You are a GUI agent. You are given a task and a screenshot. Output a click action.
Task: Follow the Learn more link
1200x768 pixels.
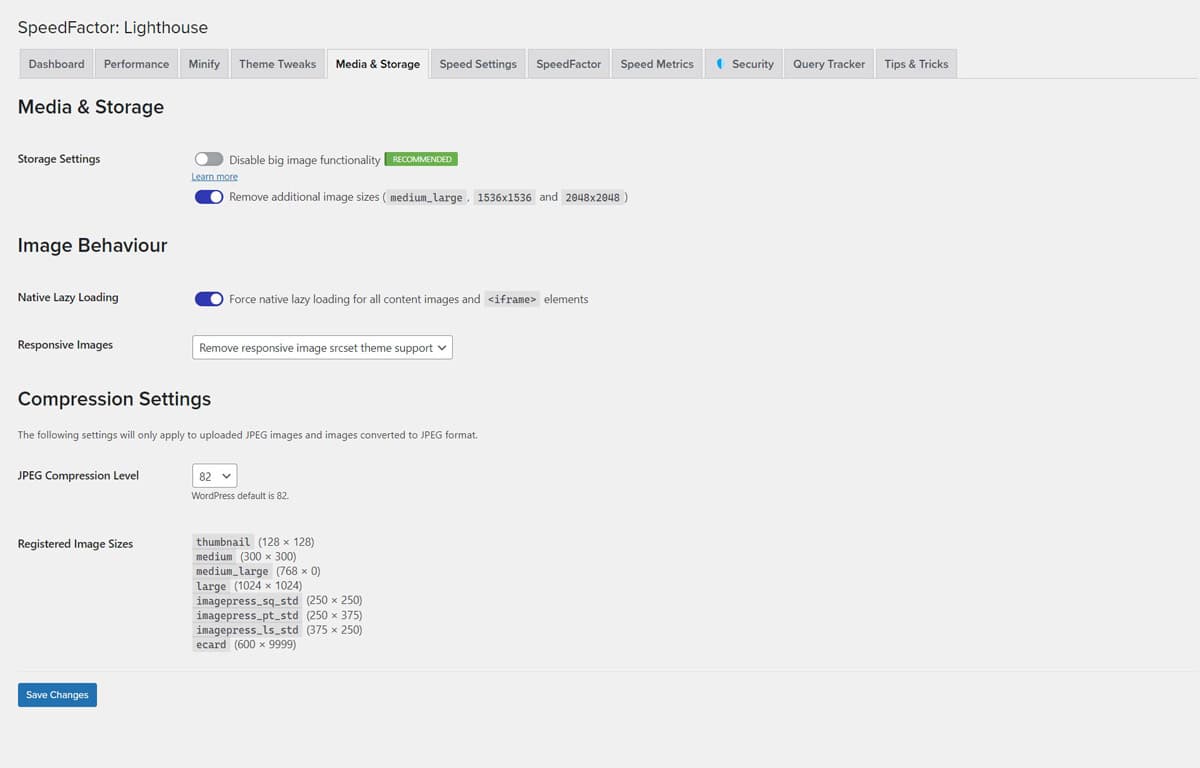[x=215, y=177]
